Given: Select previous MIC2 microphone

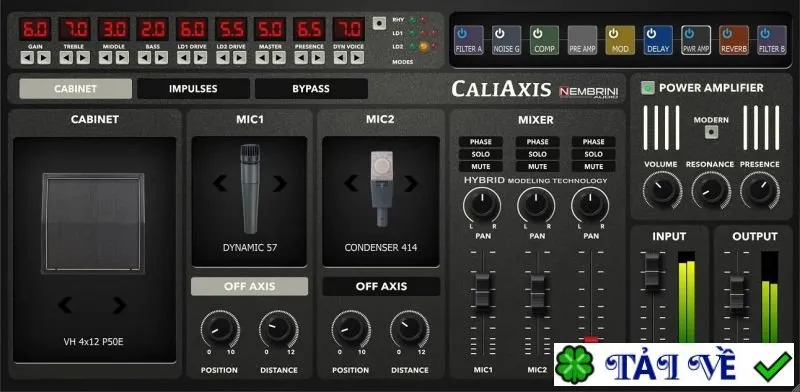Looking at the screenshot, I should click(x=351, y=183).
